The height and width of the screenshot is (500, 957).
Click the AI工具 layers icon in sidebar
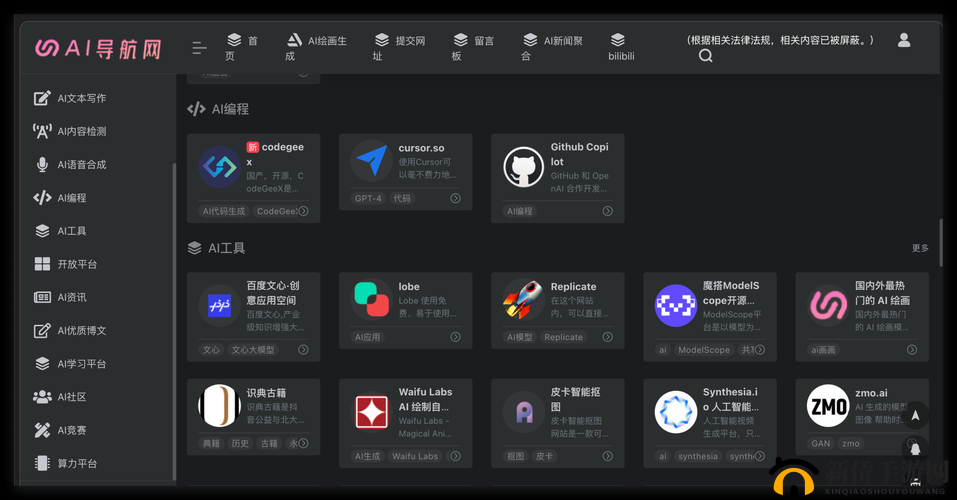[42, 231]
